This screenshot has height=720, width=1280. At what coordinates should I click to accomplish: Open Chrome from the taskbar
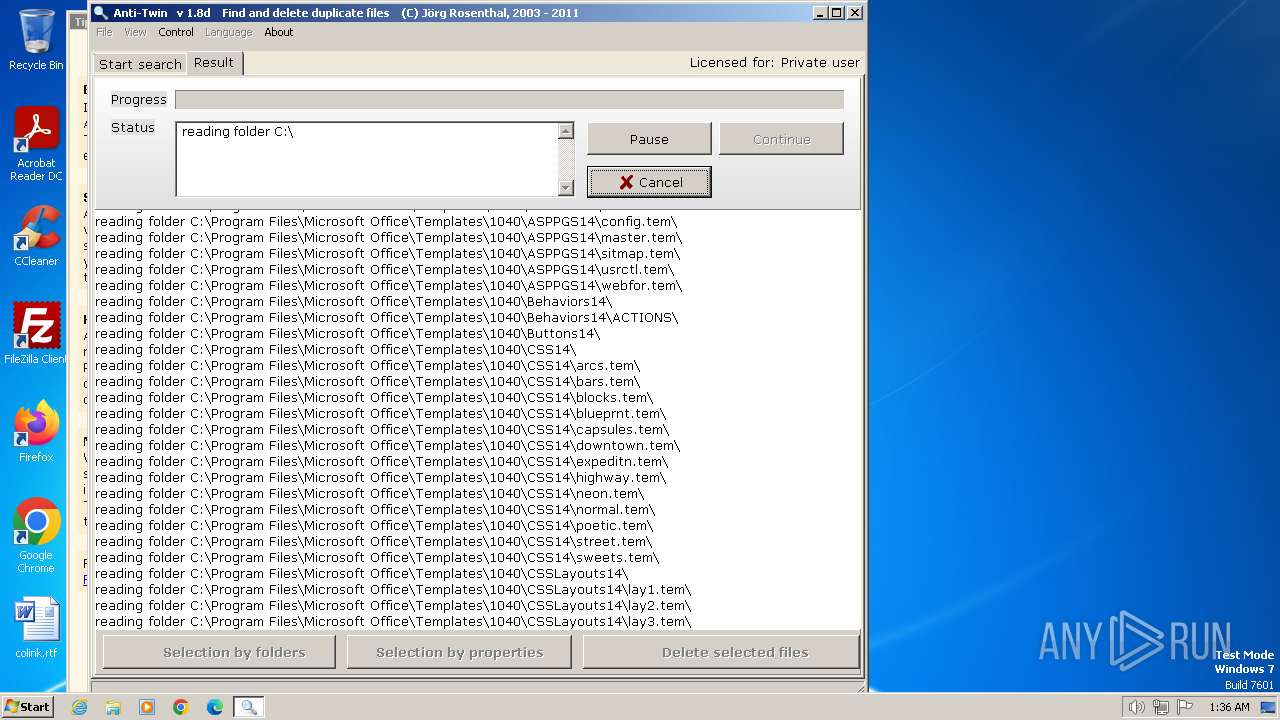tap(181, 707)
